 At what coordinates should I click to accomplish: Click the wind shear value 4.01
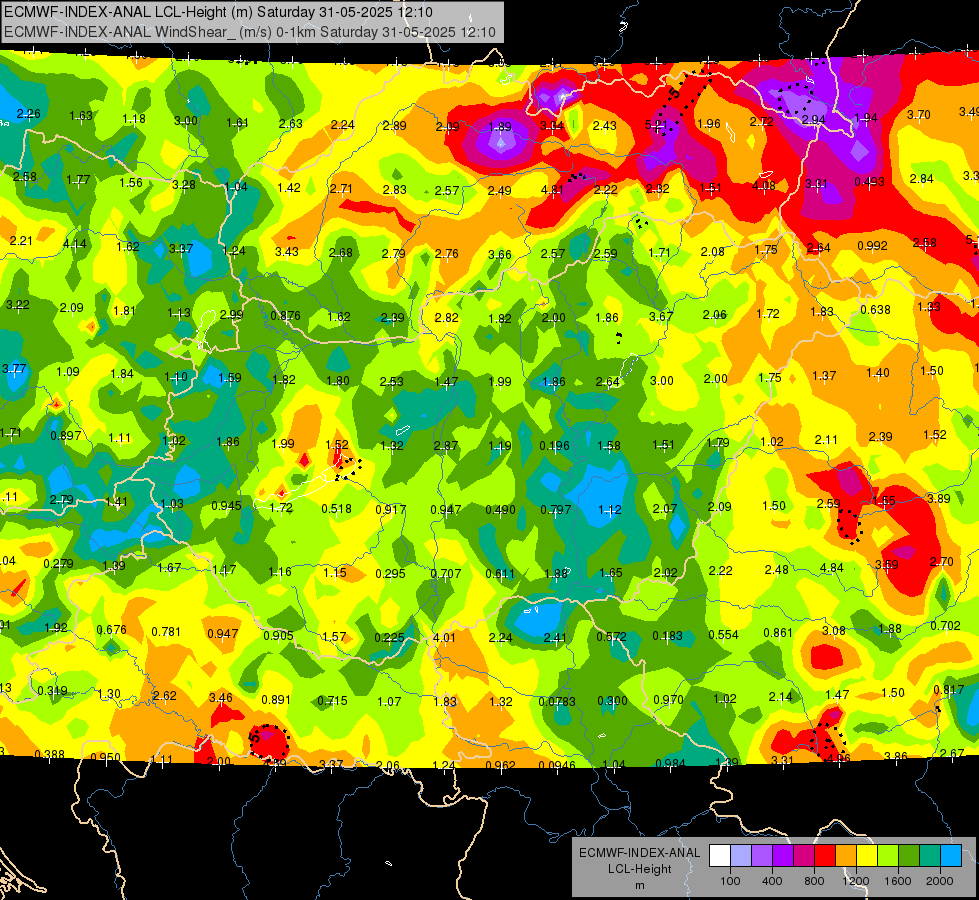(x=444, y=638)
